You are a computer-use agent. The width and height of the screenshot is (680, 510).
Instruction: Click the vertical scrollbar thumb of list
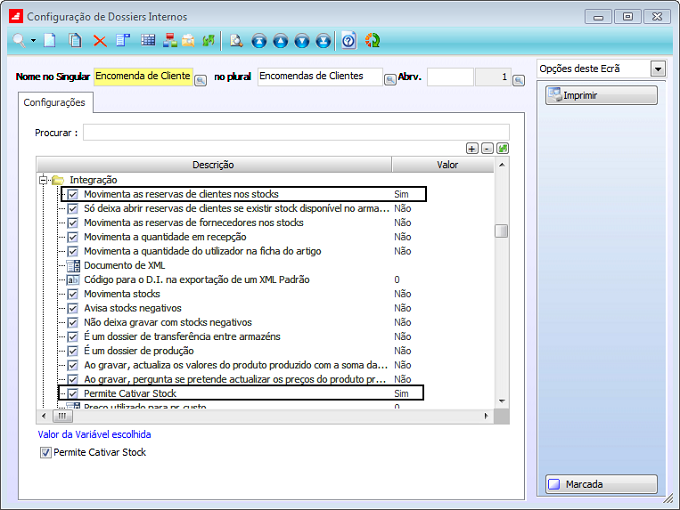[x=501, y=231]
